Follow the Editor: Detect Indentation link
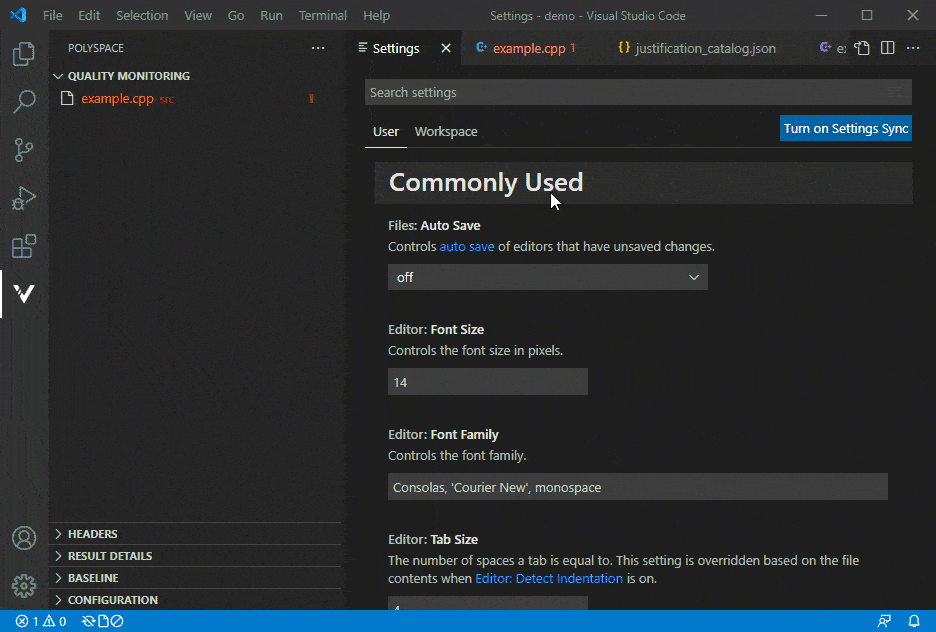Image resolution: width=936 pixels, height=632 pixels. click(x=549, y=578)
